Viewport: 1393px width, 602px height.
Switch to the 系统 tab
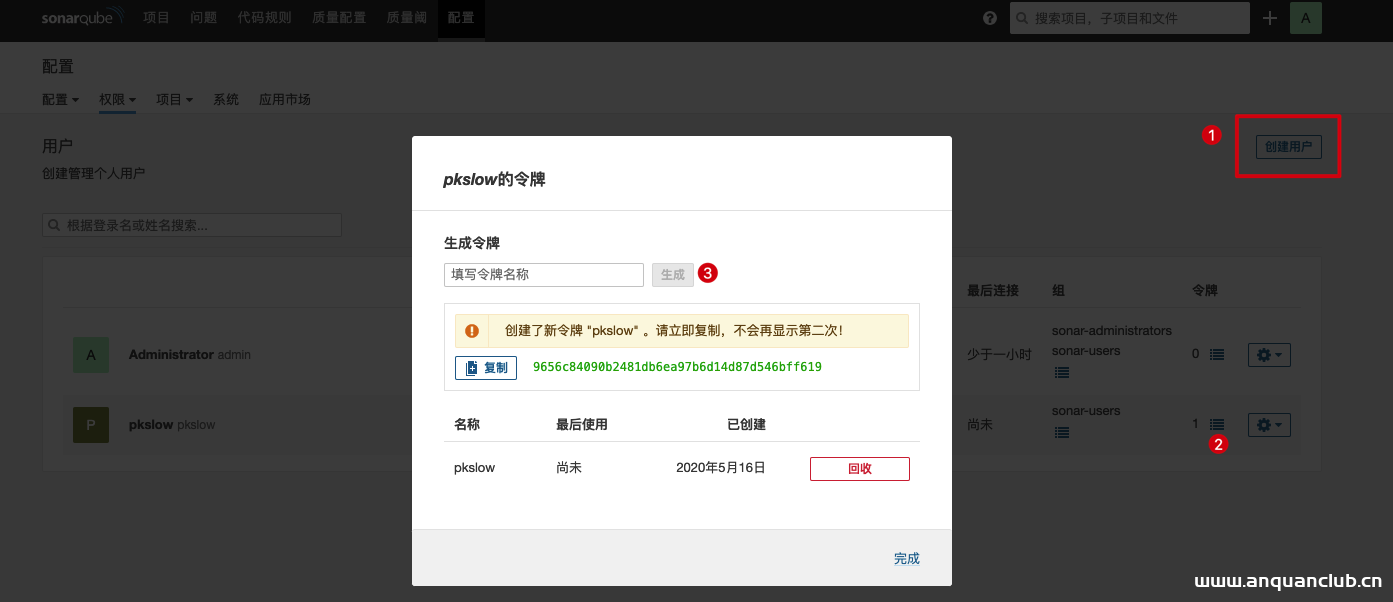coord(225,99)
